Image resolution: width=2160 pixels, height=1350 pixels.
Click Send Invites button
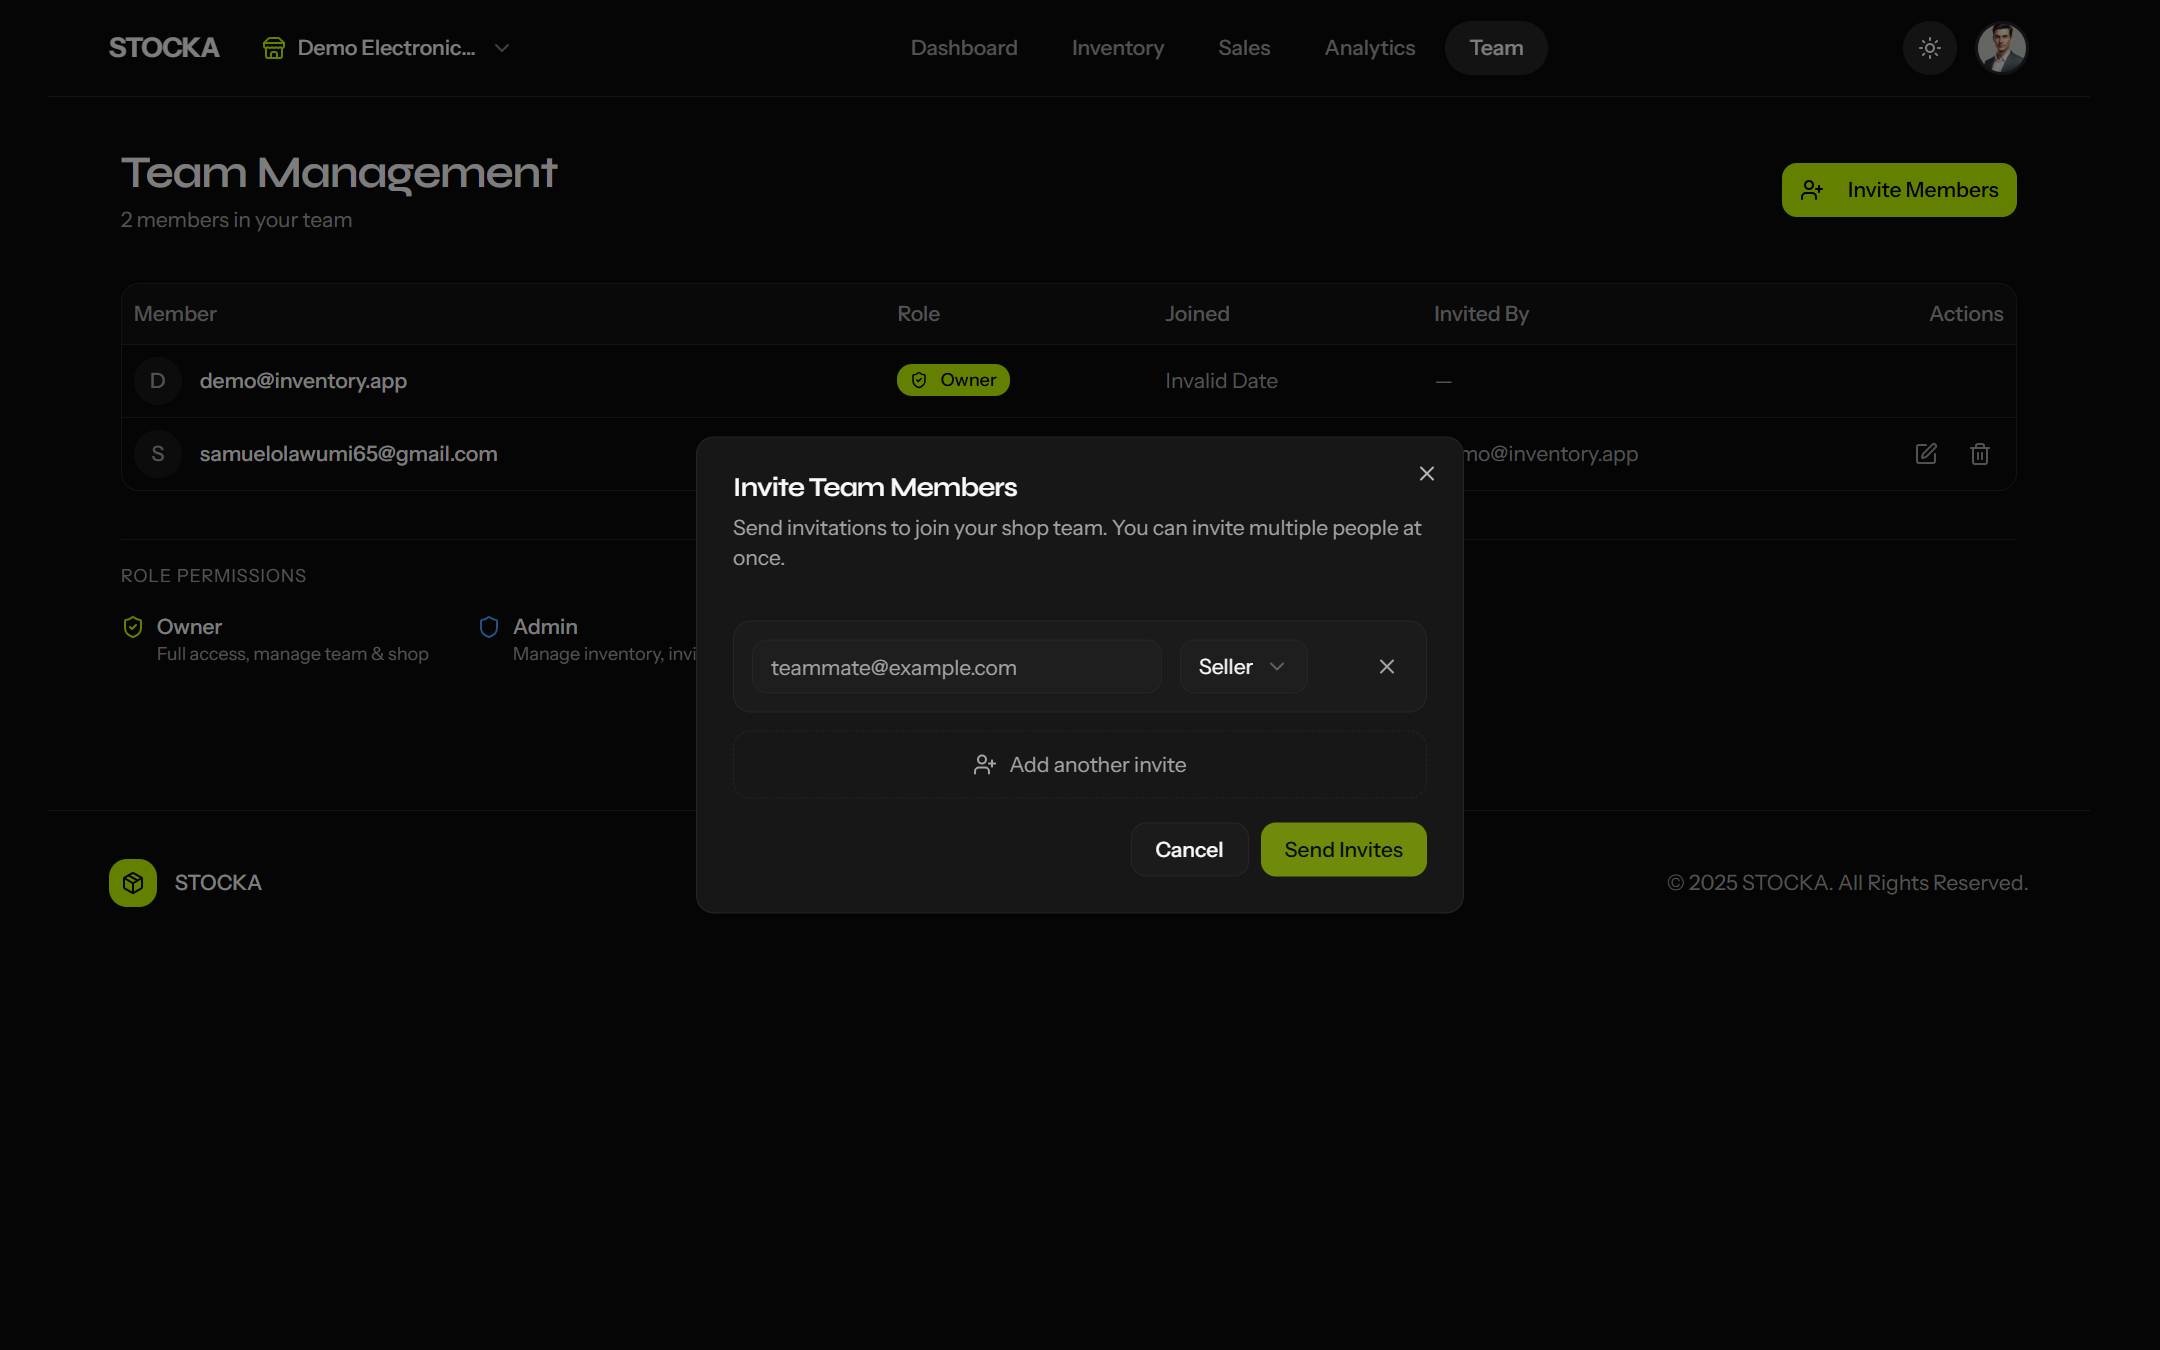[1342, 850]
